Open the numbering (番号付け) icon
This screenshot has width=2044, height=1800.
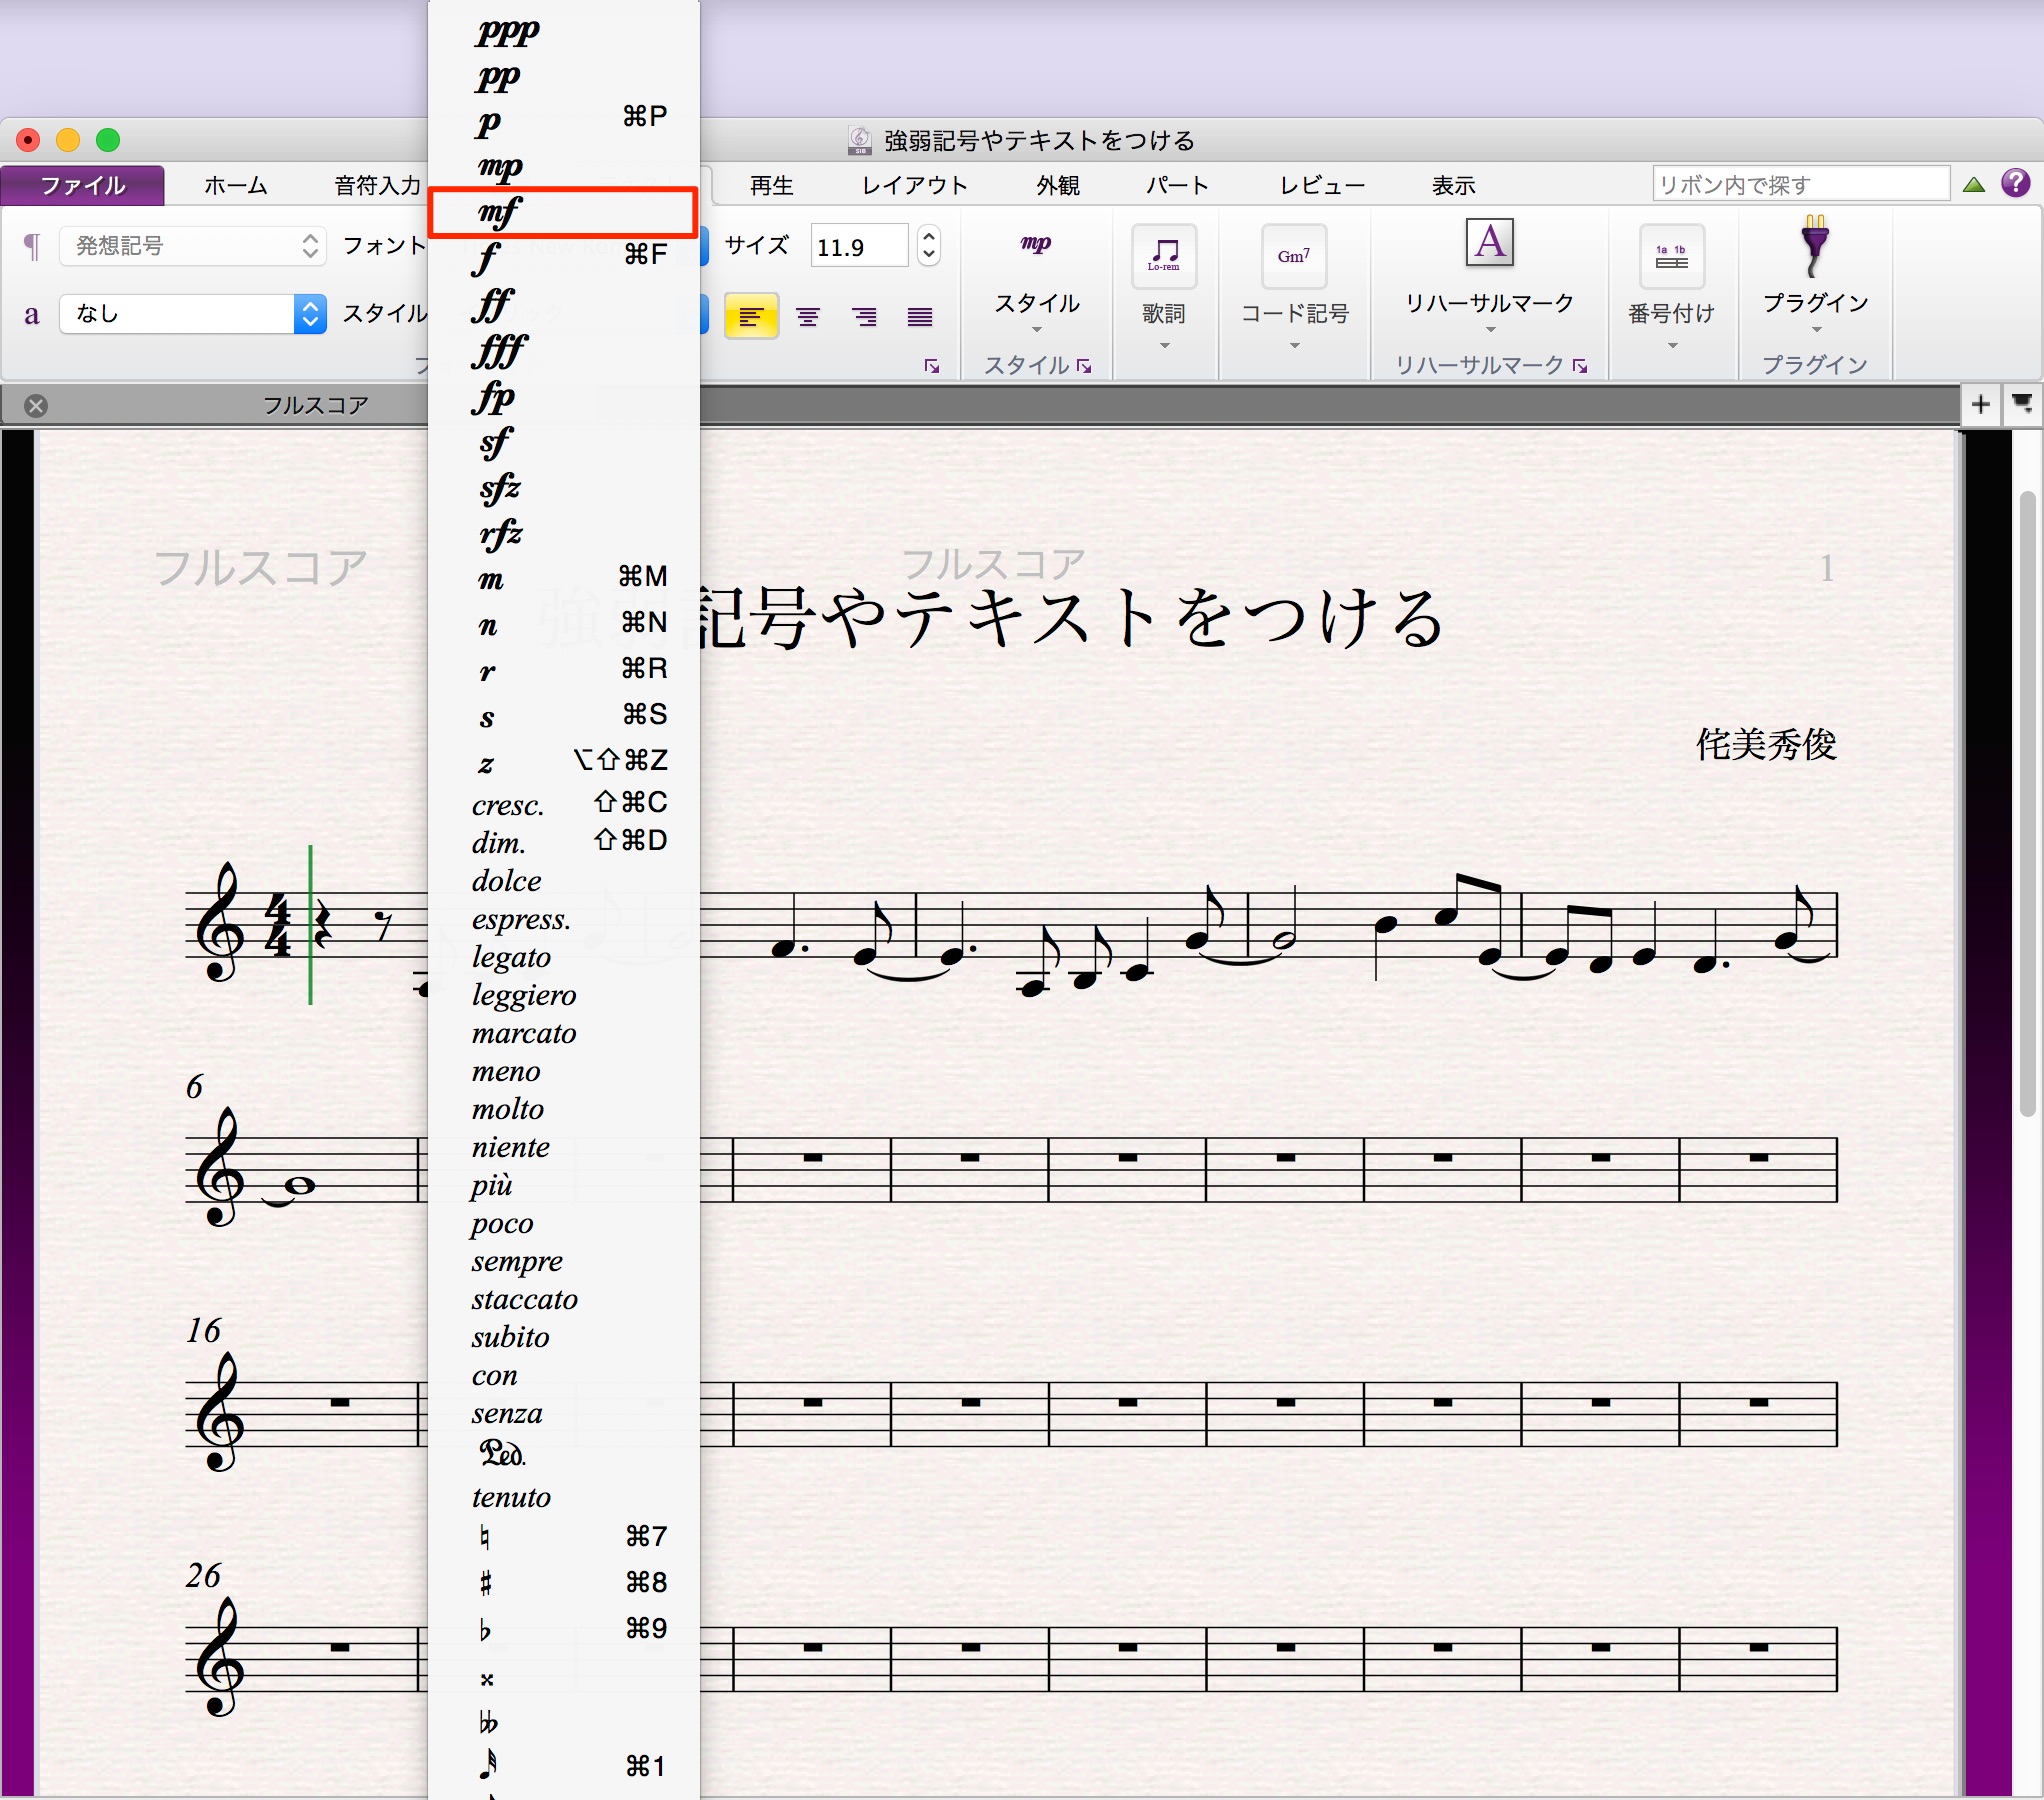coord(1671,256)
